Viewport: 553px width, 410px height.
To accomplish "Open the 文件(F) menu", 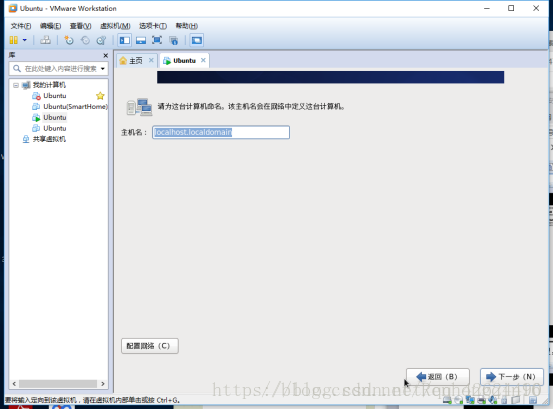I will point(21,26).
